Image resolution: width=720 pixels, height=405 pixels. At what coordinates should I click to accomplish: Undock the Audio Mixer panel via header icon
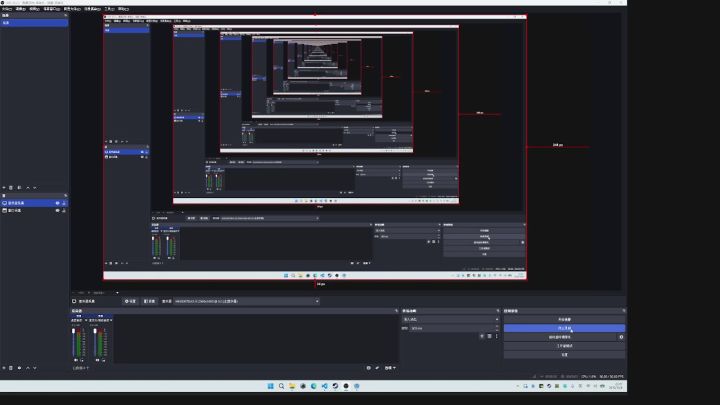396,311
